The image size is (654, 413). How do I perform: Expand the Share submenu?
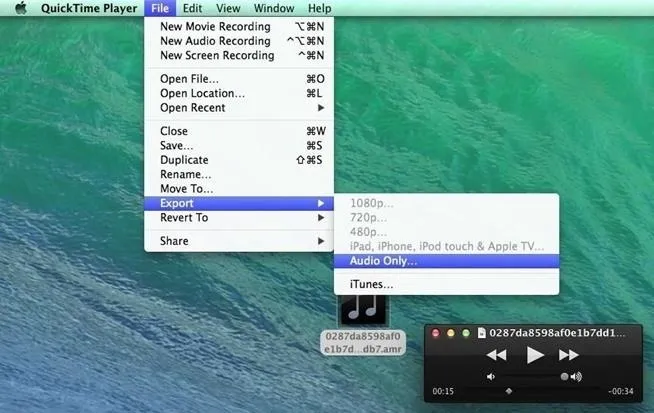coord(239,241)
